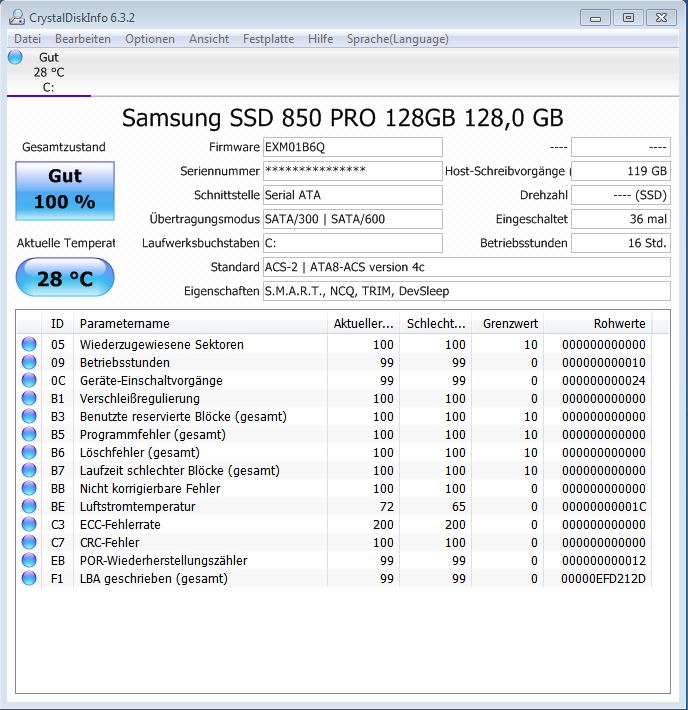Image resolution: width=688 pixels, height=710 pixels.
Task: Click raw value 00000000001C
Action: click(x=604, y=507)
